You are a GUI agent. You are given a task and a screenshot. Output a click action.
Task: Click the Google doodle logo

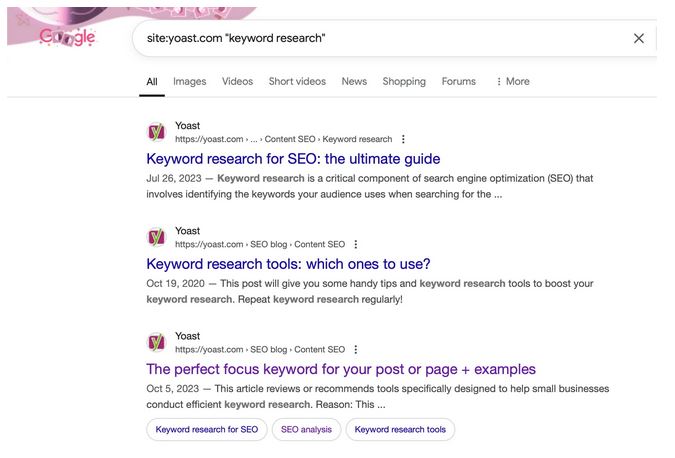pyautogui.click(x=67, y=37)
